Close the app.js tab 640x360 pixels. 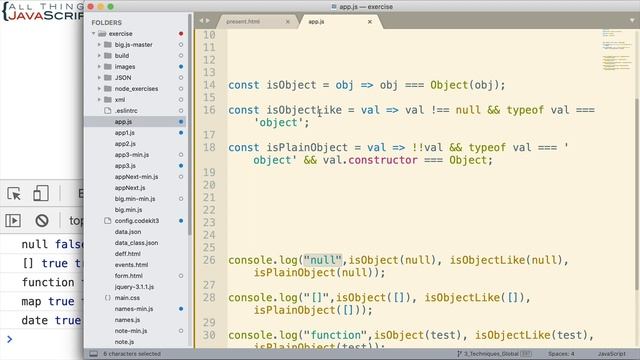370,22
